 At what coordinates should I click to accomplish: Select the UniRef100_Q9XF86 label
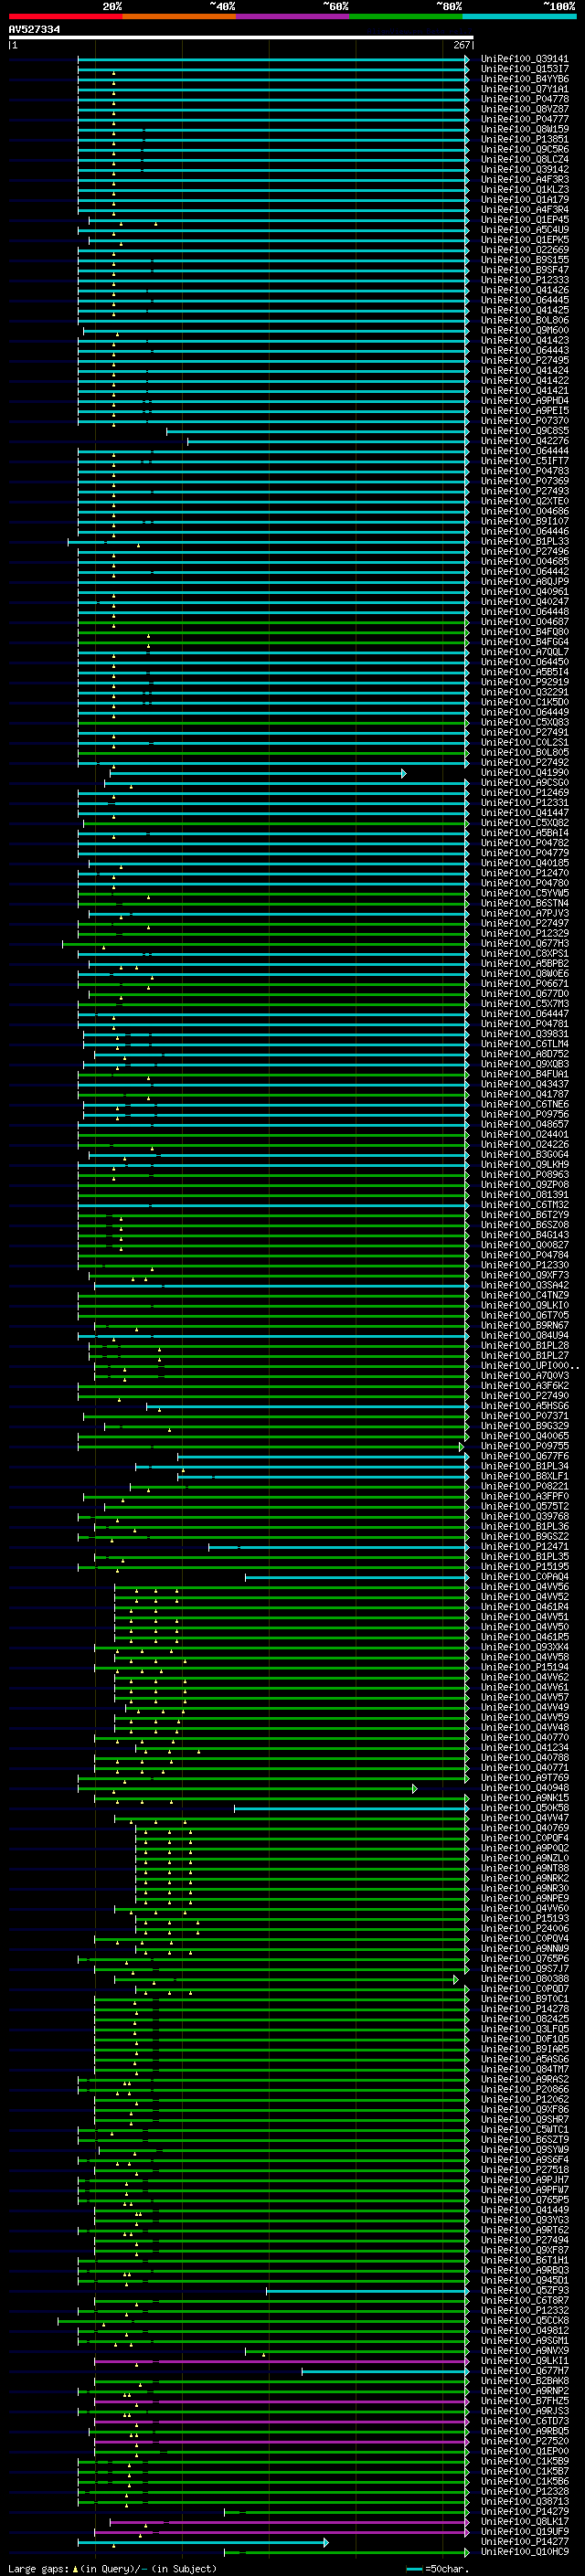[x=525, y=2110]
